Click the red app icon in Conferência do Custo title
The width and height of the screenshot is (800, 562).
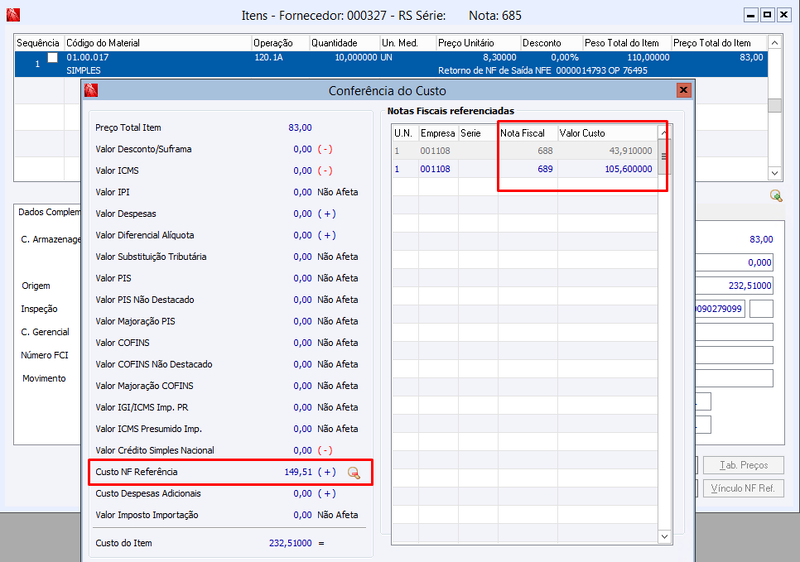(x=91, y=91)
